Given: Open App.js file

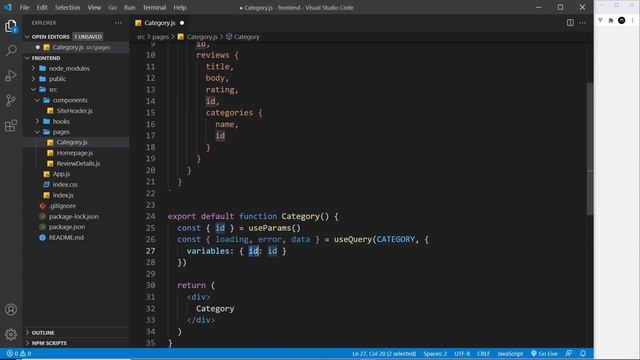Looking at the screenshot, I should tap(61, 174).
